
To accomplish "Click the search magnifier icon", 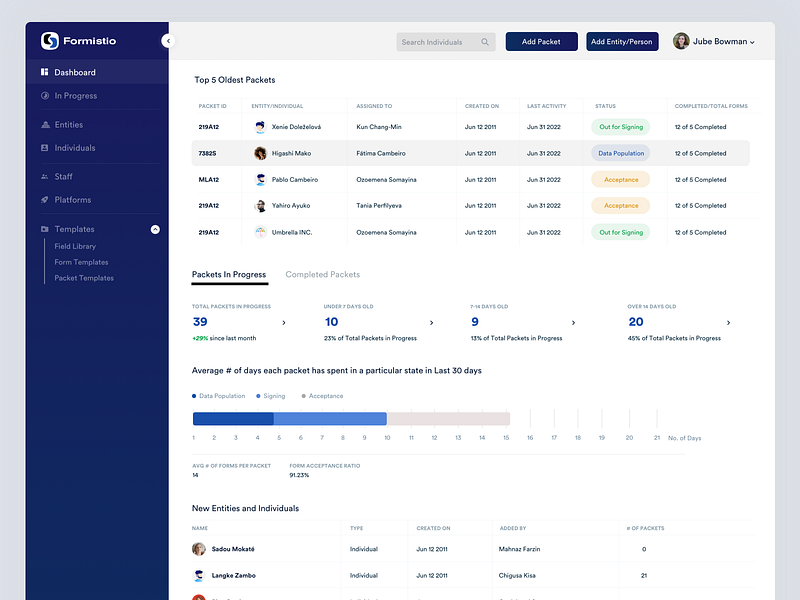I will [x=485, y=42].
